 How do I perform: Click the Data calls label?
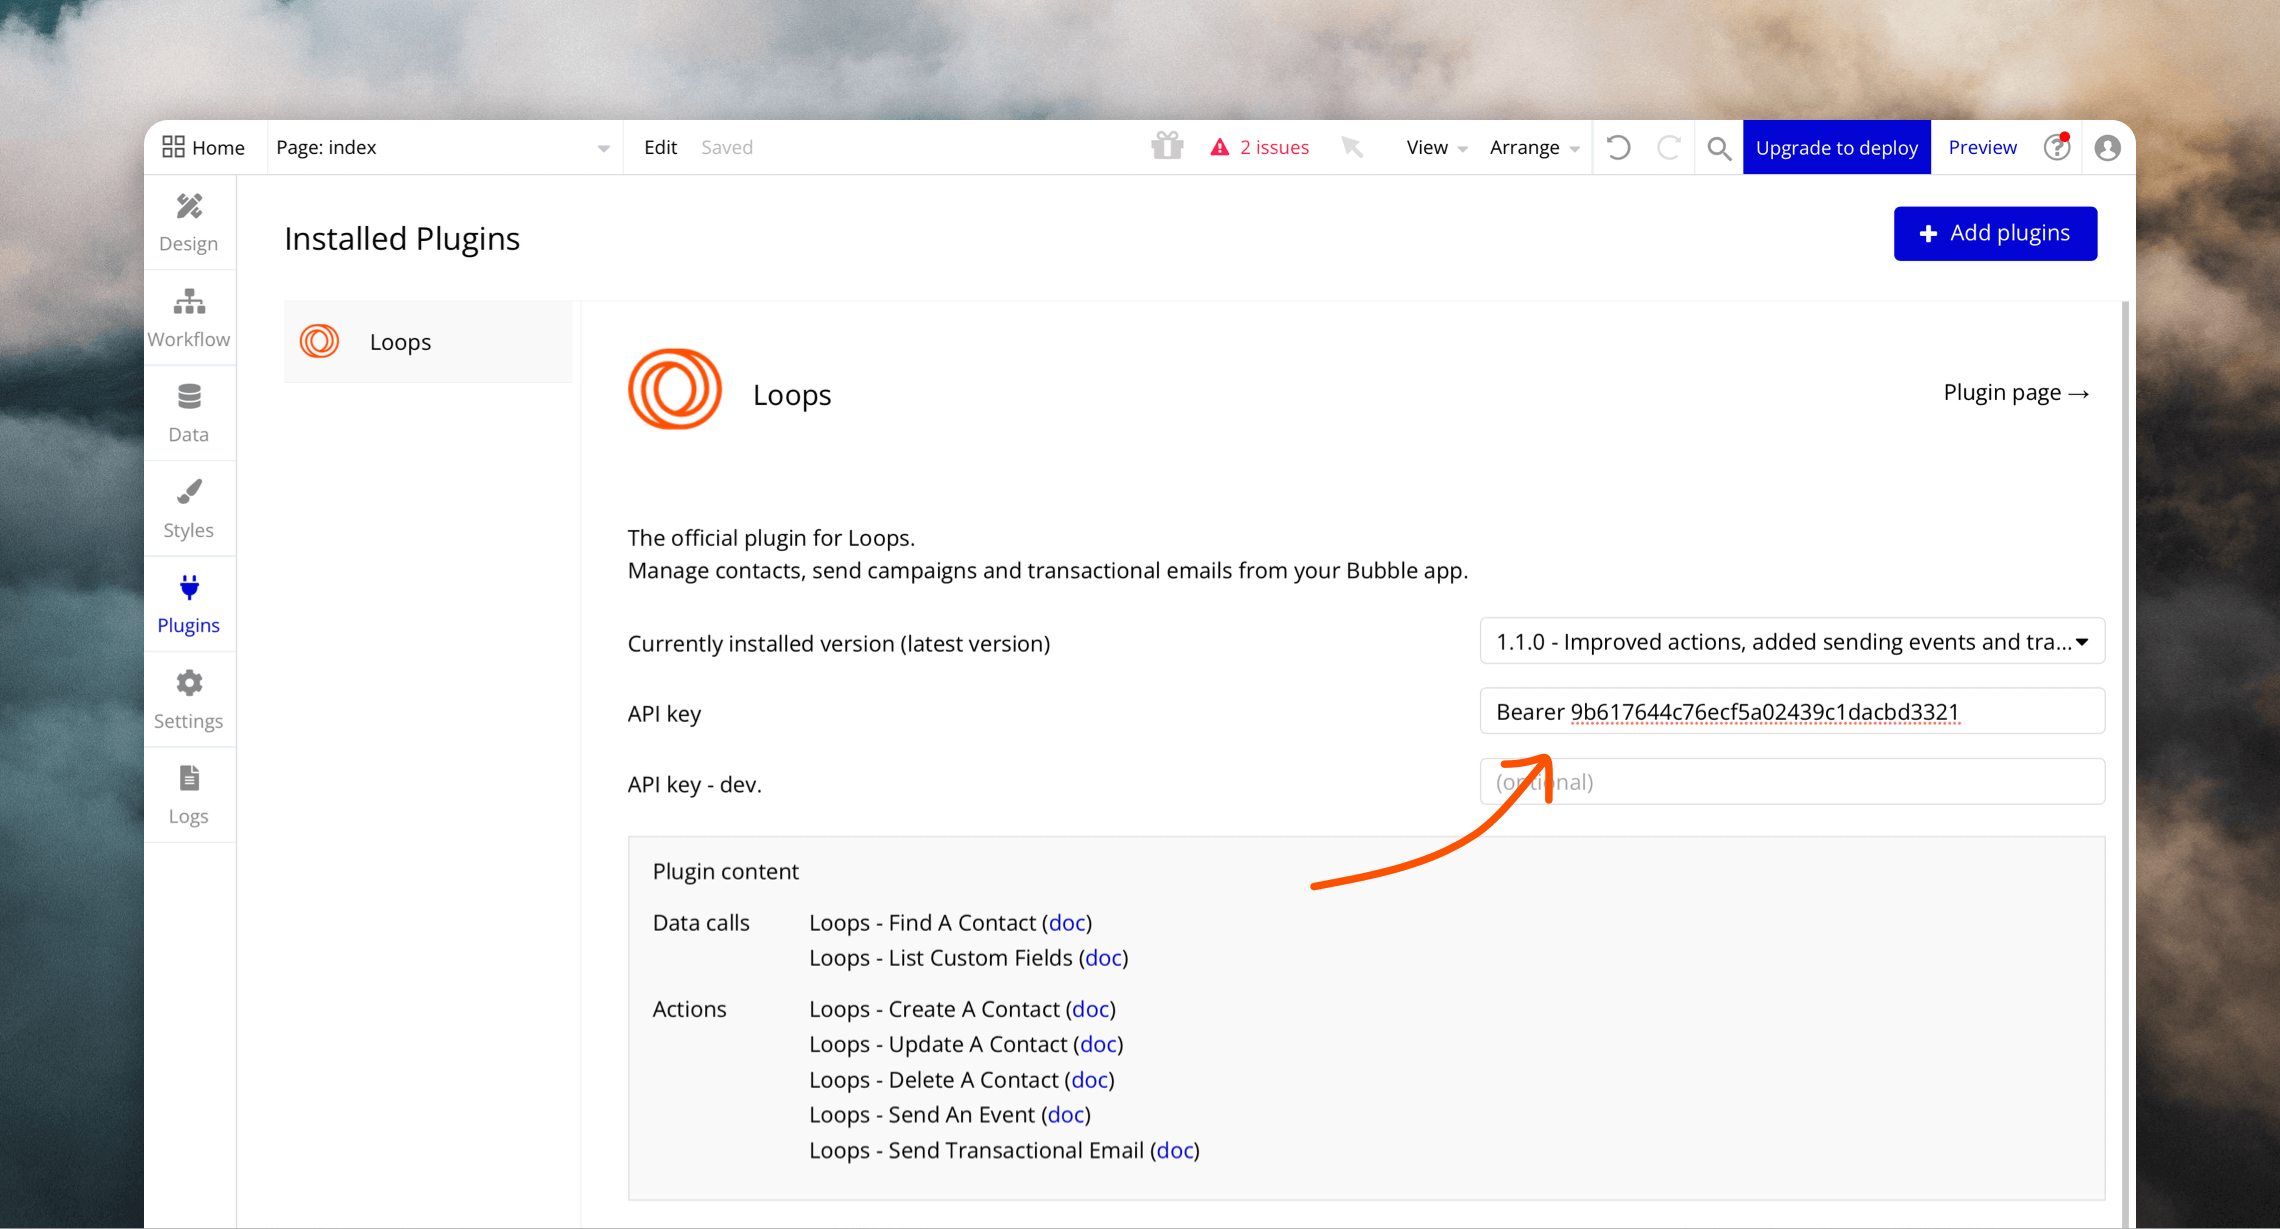[x=701, y=922]
